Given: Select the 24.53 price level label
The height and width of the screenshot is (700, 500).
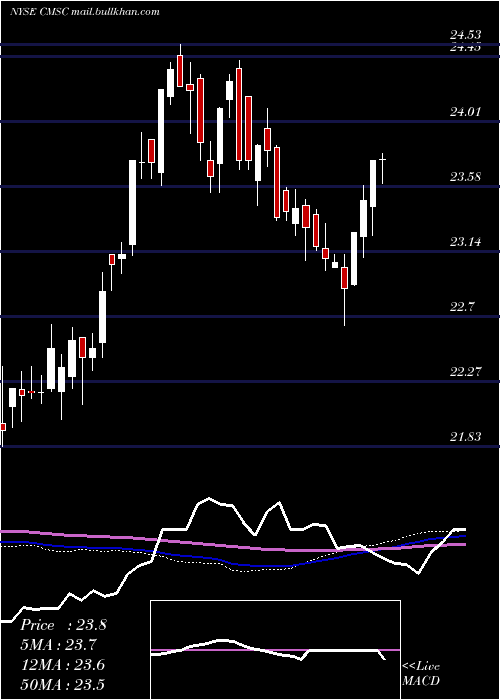Looking at the screenshot, I should coord(466,34).
